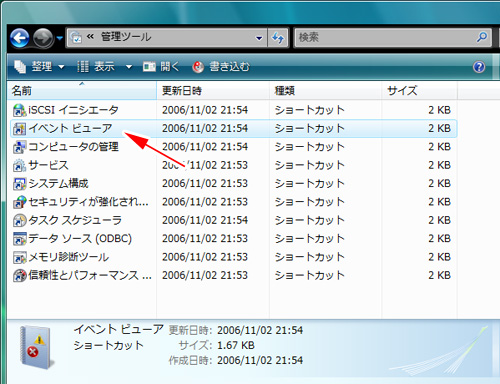This screenshot has width=500, height=384.
Task: Click the メモリ診断ツール shortcut icon
Action: click(x=19, y=257)
